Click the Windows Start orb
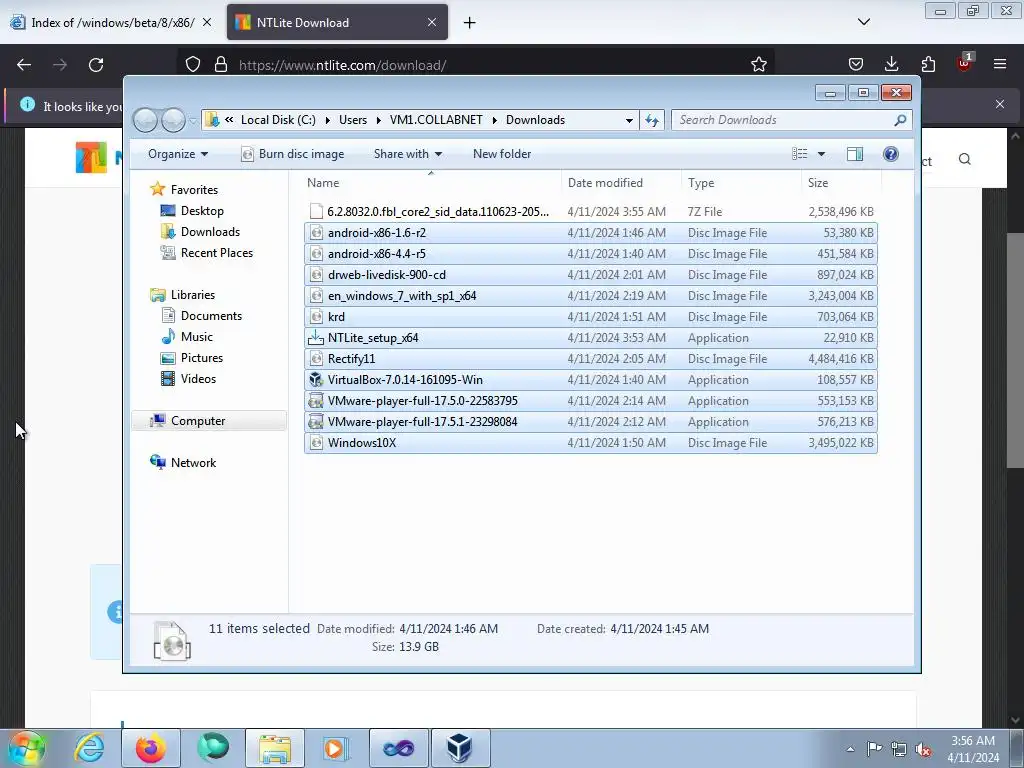 (x=27, y=748)
